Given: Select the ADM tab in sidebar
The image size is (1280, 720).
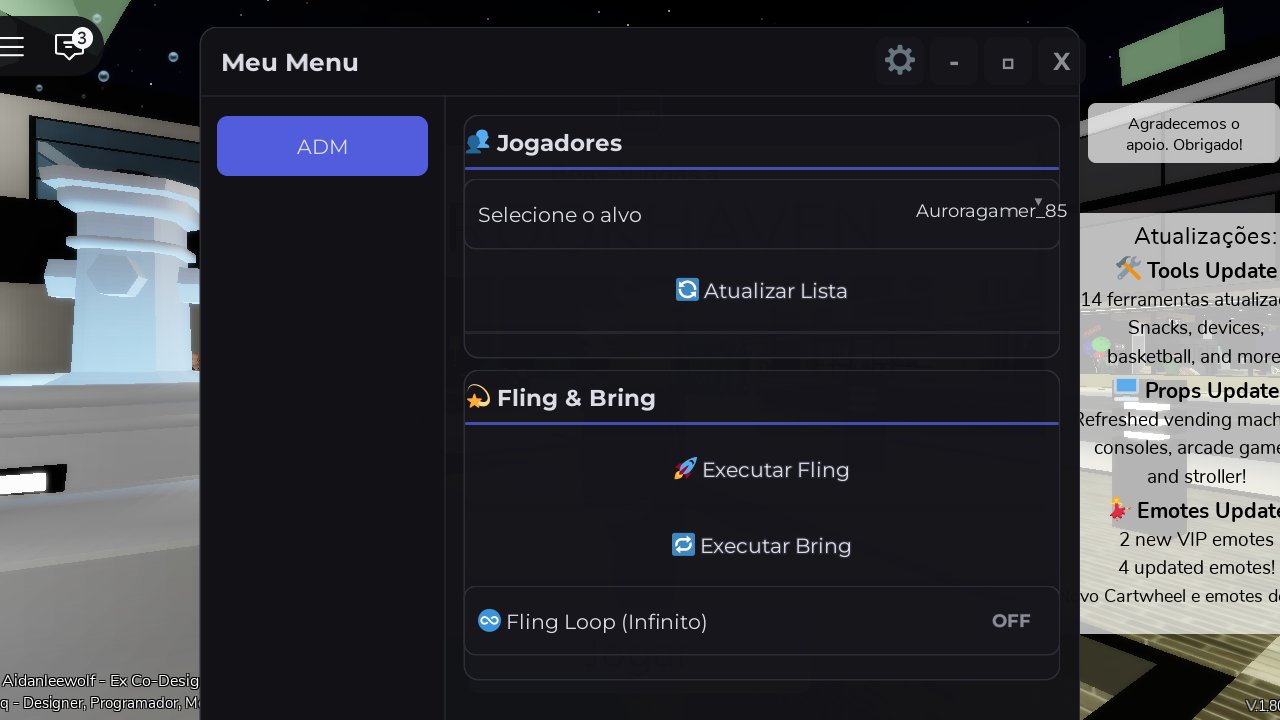Looking at the screenshot, I should [322, 146].
